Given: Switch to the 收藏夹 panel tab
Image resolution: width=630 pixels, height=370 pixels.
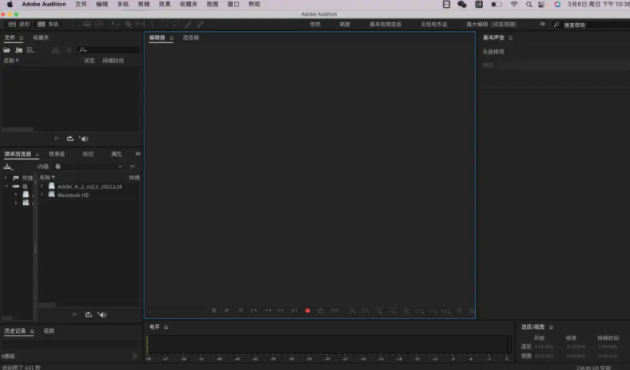Looking at the screenshot, I should (41, 38).
